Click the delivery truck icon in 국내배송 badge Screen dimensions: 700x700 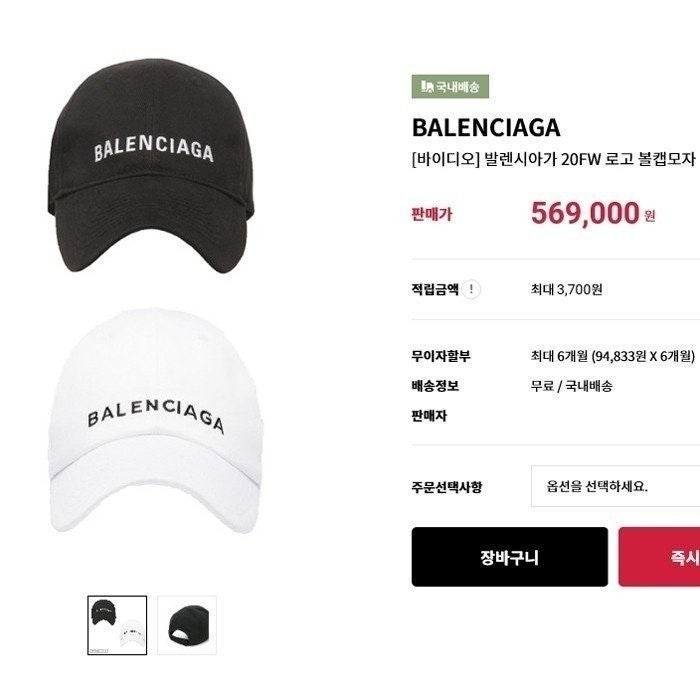[427, 86]
